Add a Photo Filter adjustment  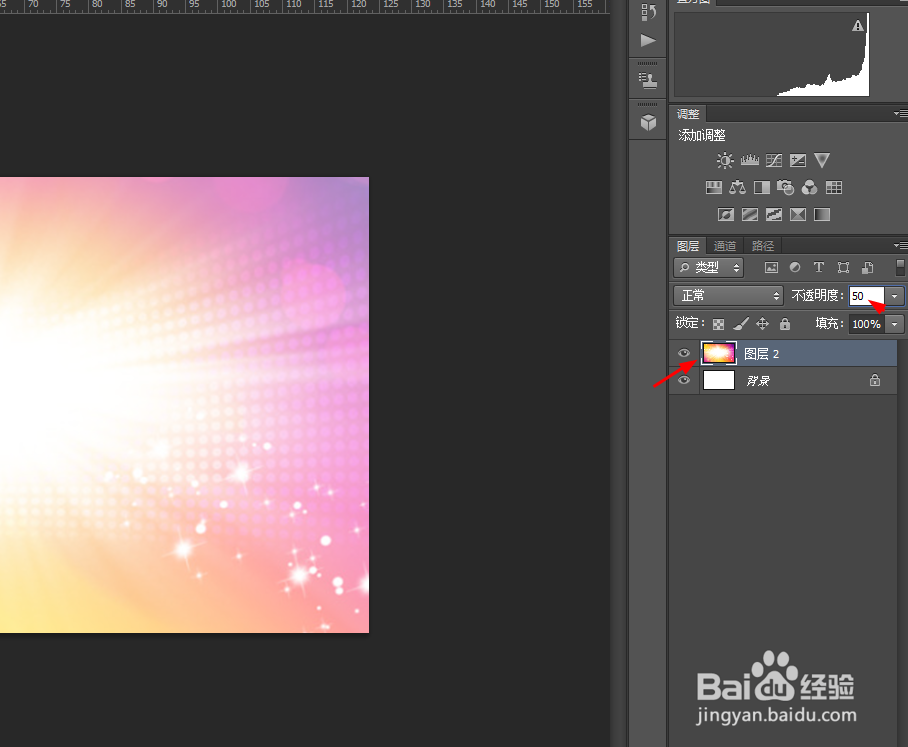click(x=785, y=188)
